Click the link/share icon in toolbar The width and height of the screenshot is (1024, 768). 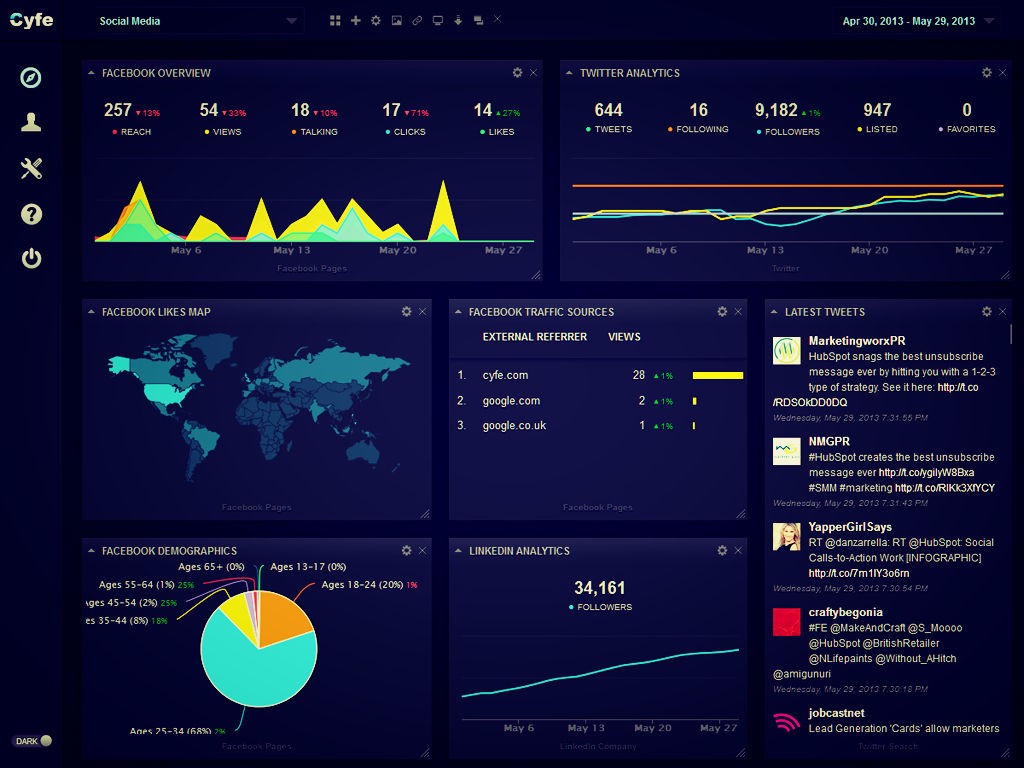tap(417, 21)
